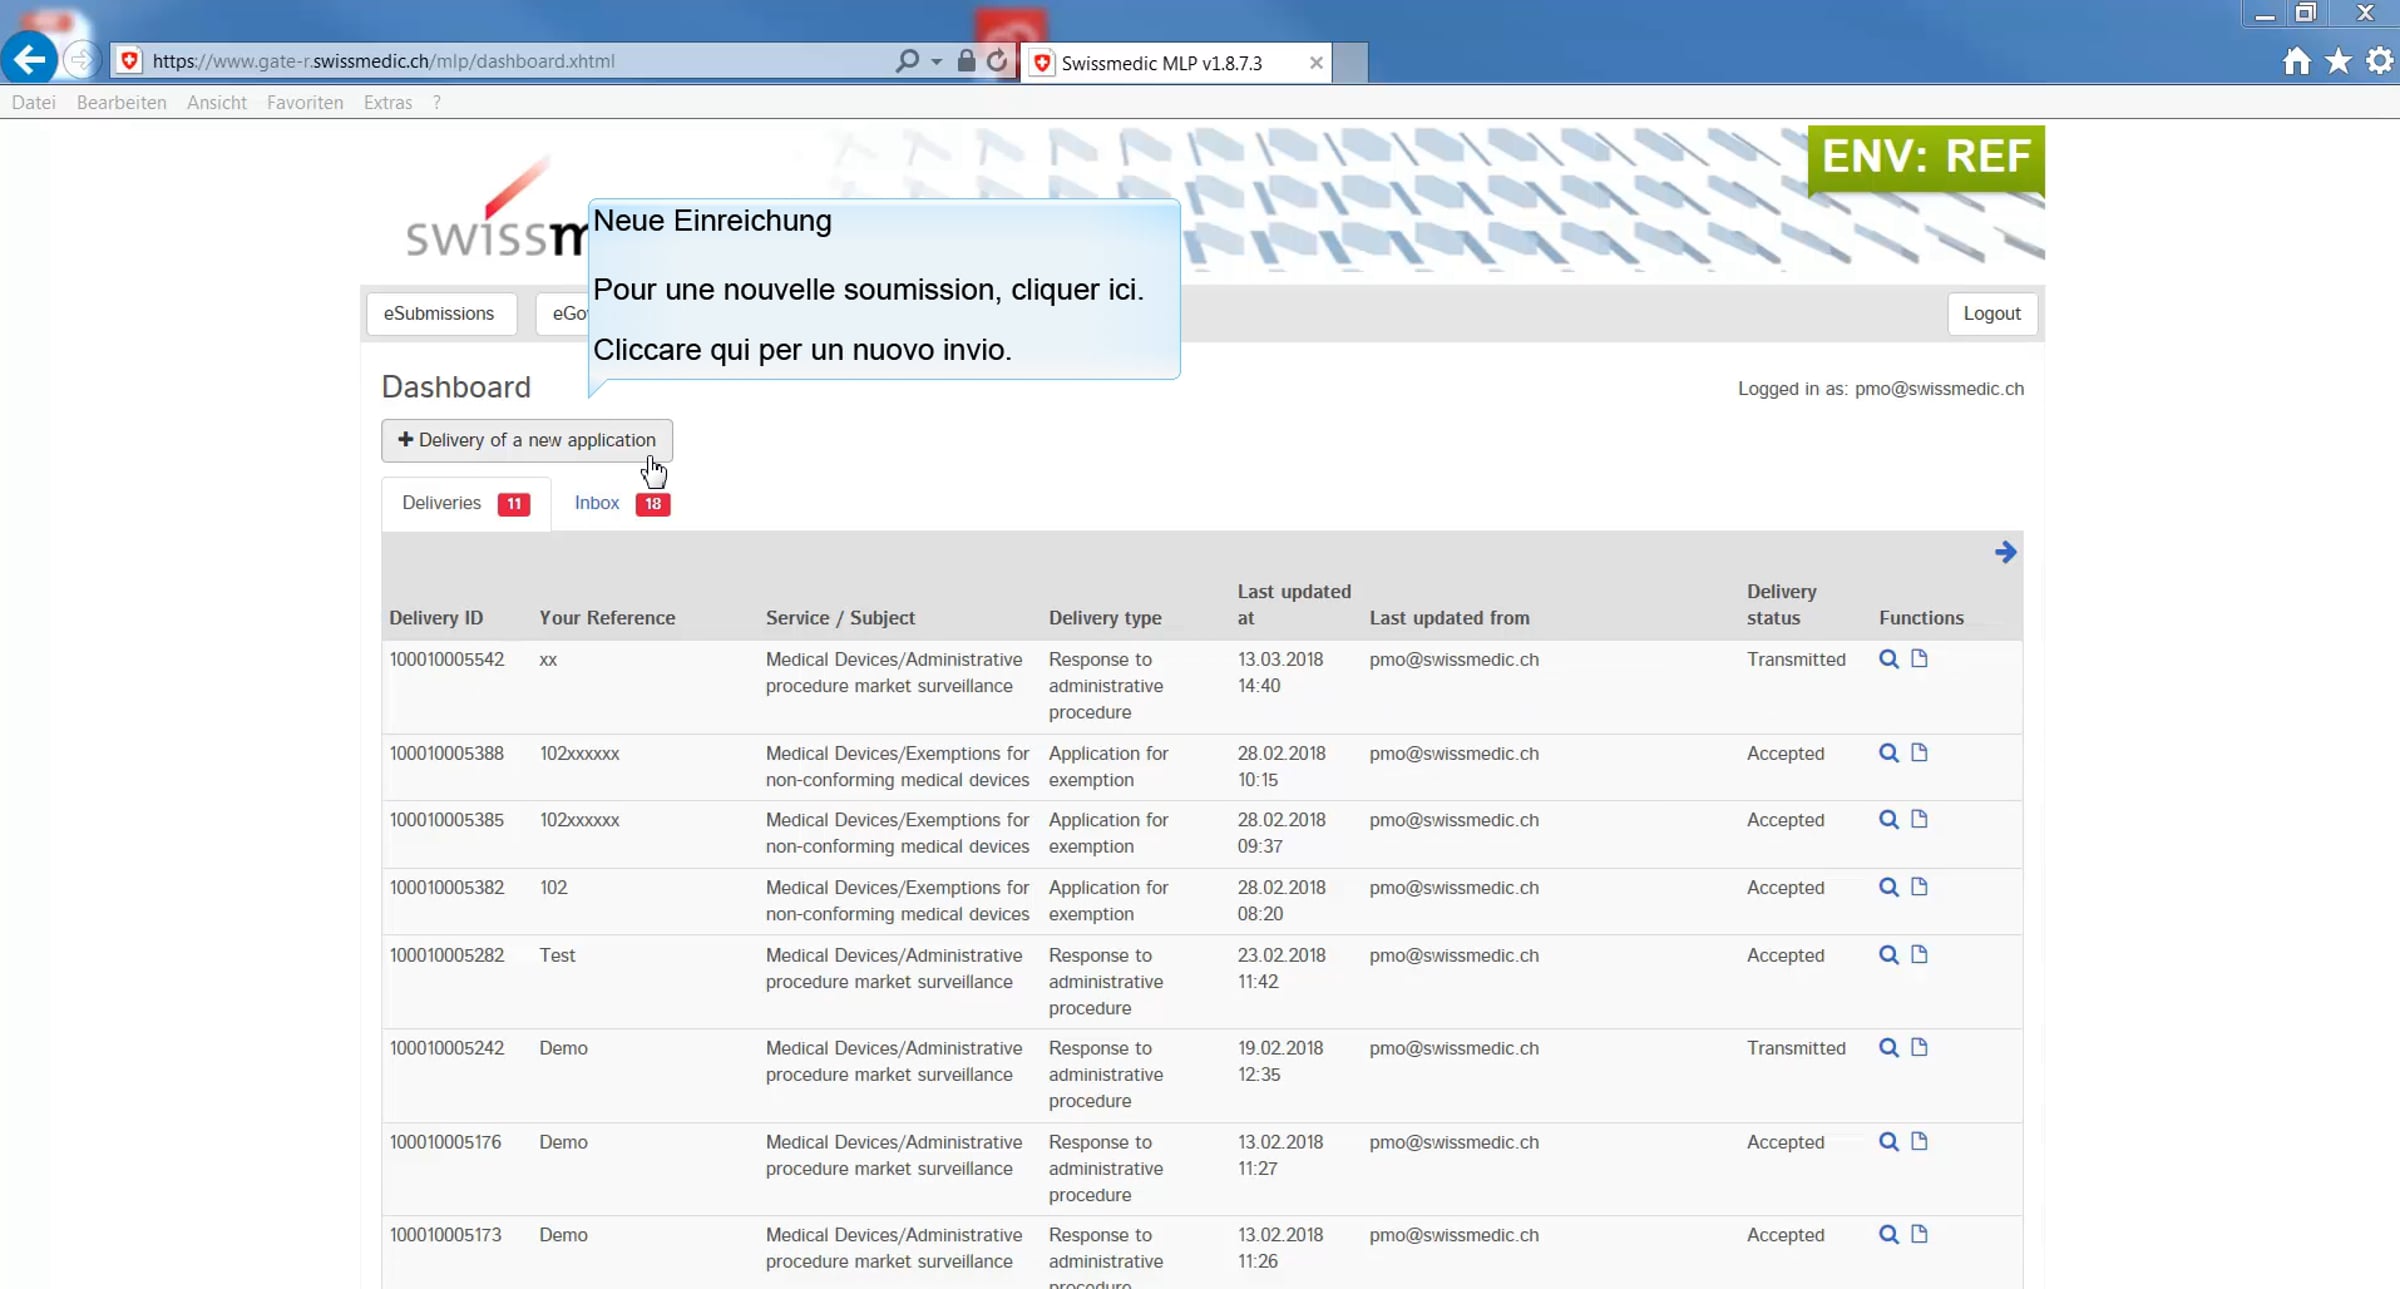2400x1289 pixels.
Task: Click date 28.02.2018 10:15 cell
Action: pos(1281,767)
